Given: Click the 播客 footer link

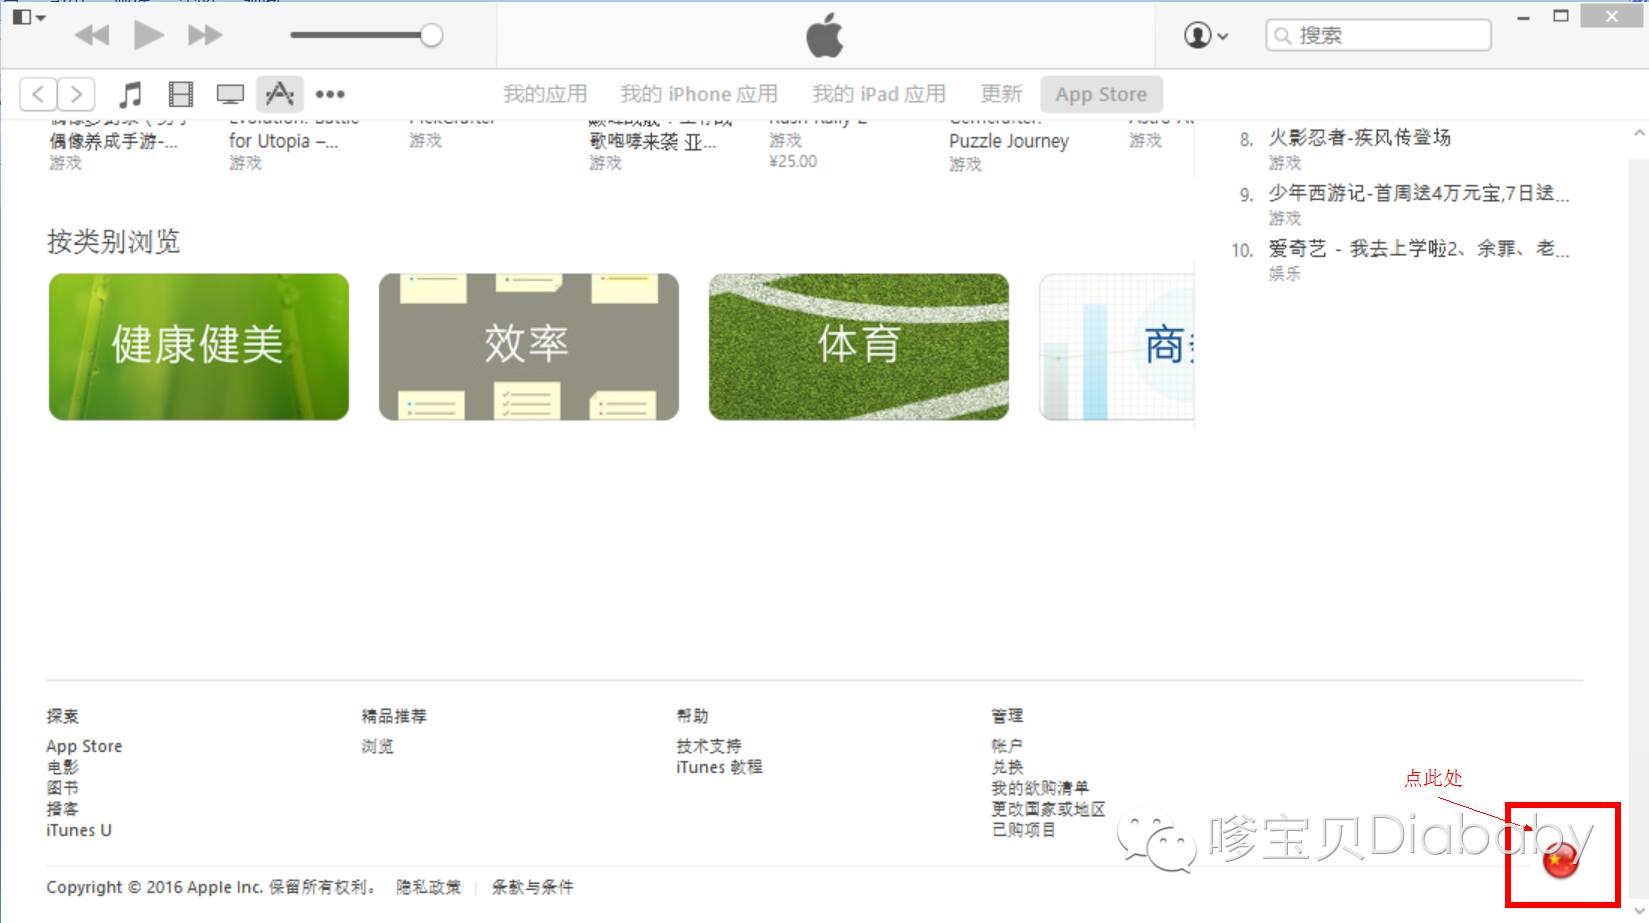Looking at the screenshot, I should [x=62, y=809].
